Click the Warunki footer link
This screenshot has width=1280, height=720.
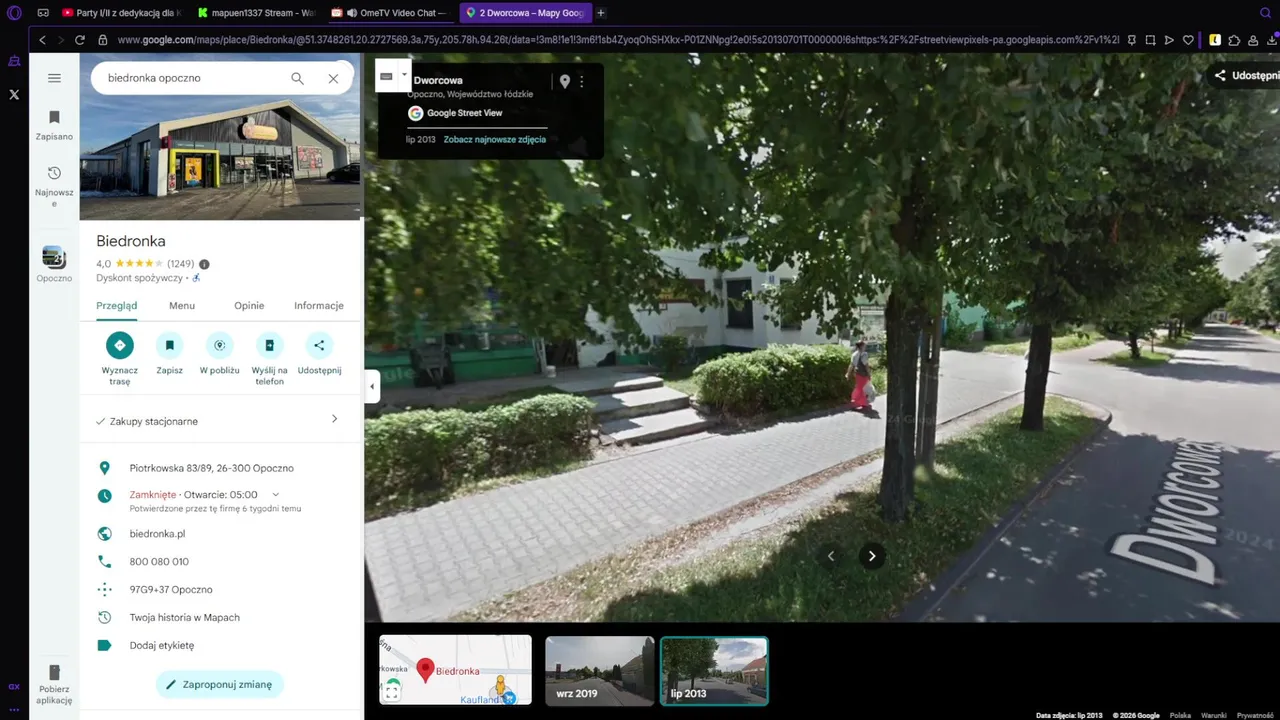coord(1214,715)
